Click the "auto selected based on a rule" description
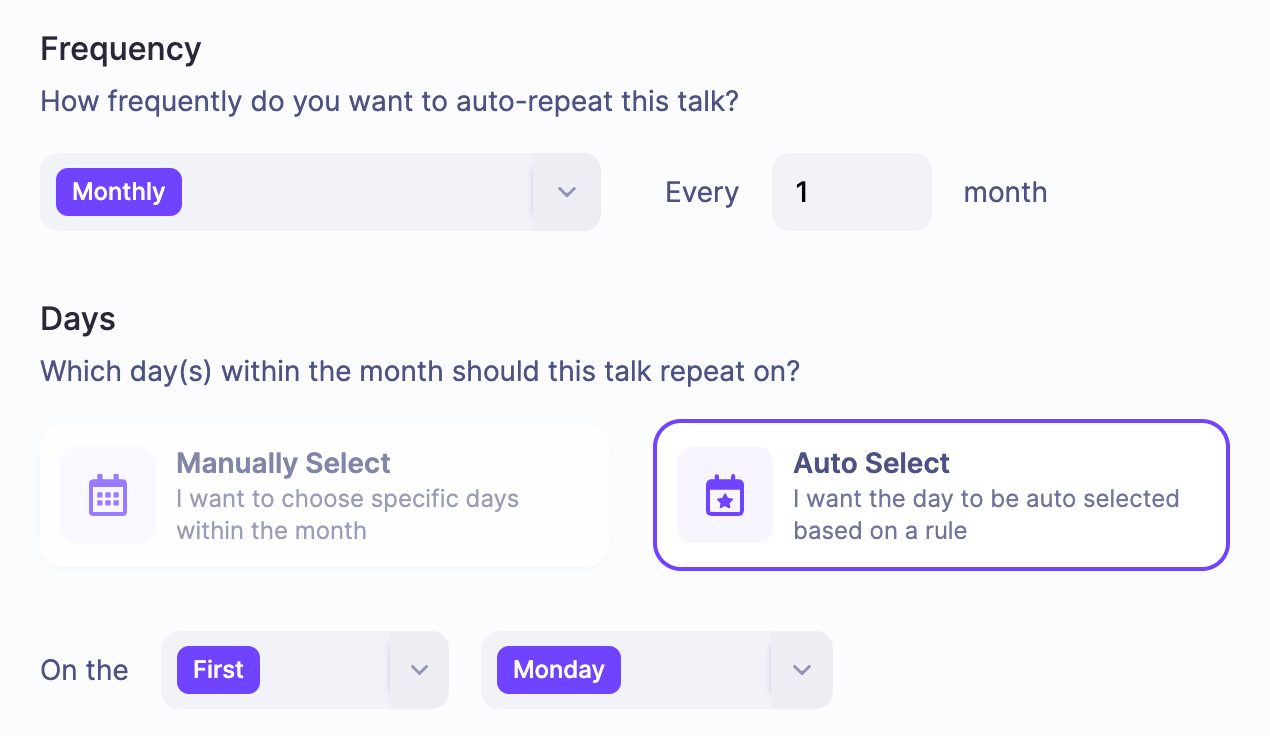Screen dimensions: 1270x736 point(986,514)
